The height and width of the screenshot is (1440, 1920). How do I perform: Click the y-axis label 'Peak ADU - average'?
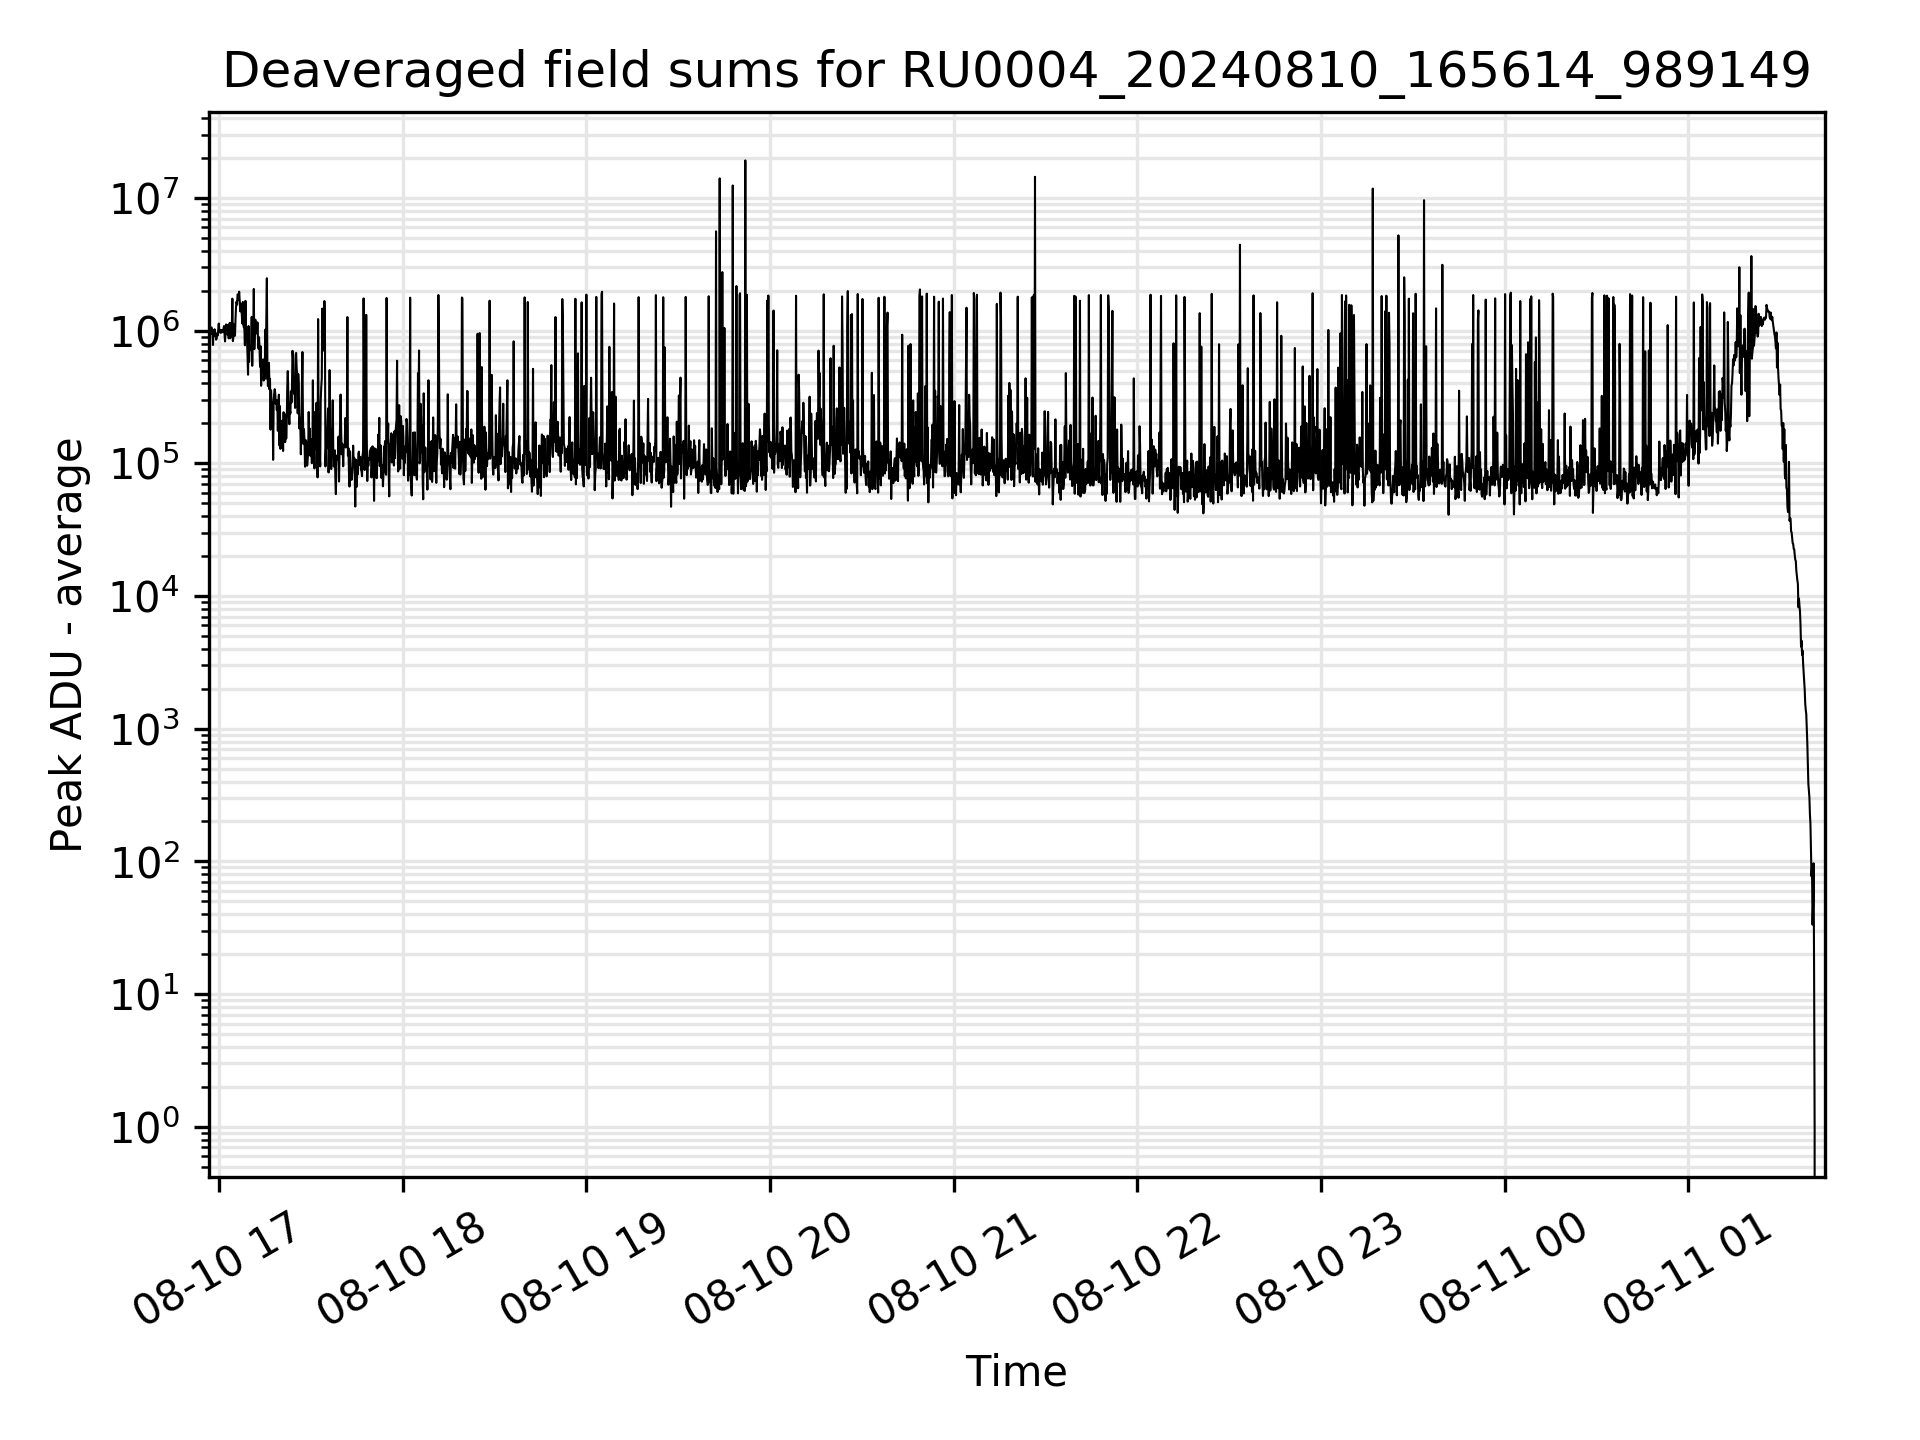point(68,645)
